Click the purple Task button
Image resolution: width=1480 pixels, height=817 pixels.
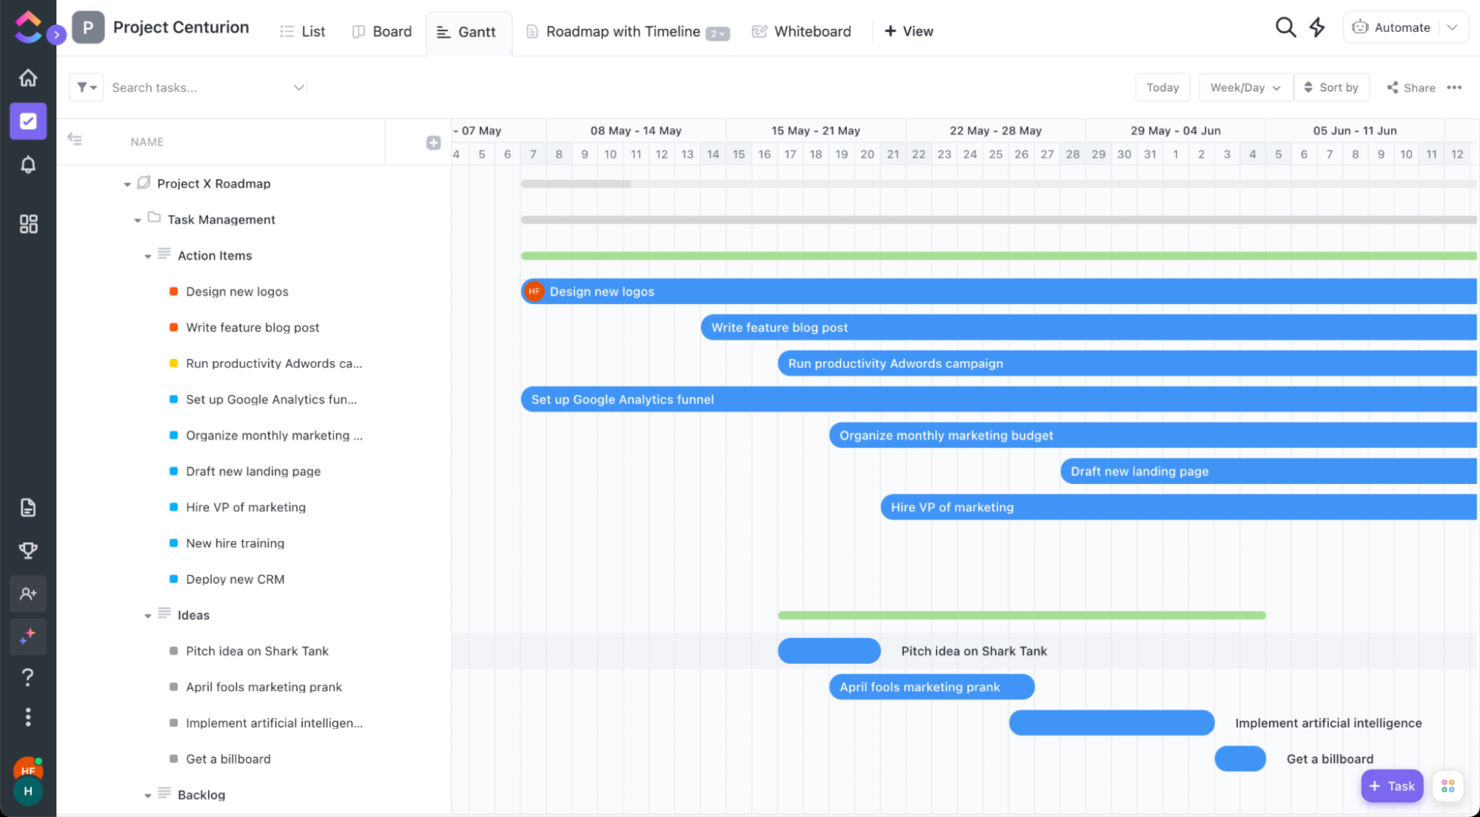pos(1392,786)
